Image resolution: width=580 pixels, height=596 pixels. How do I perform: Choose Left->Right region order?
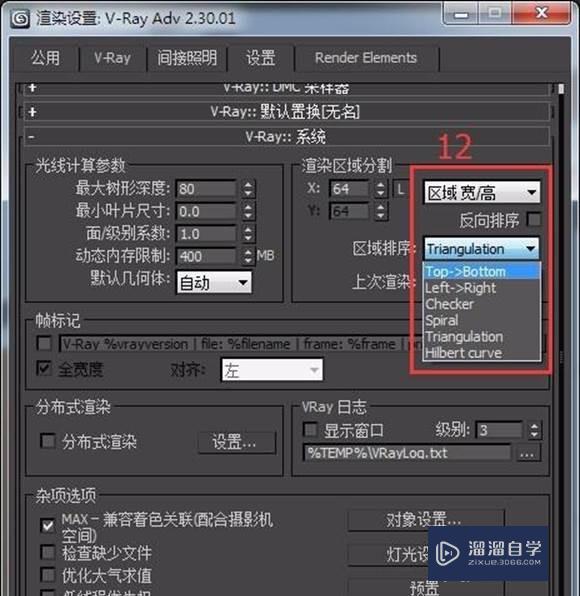[482, 288]
